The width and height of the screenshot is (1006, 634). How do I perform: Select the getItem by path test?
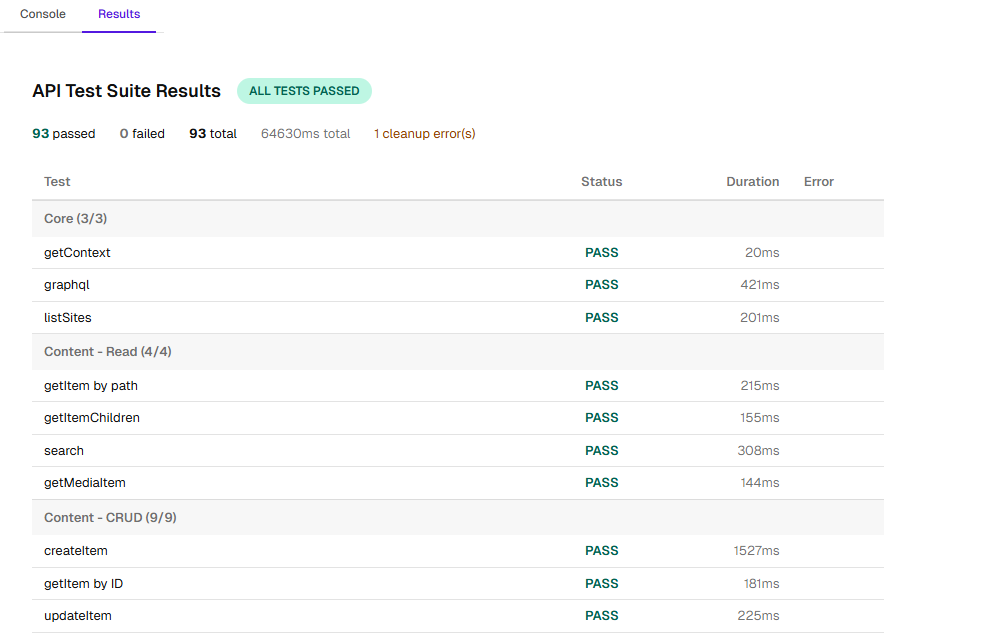point(90,385)
